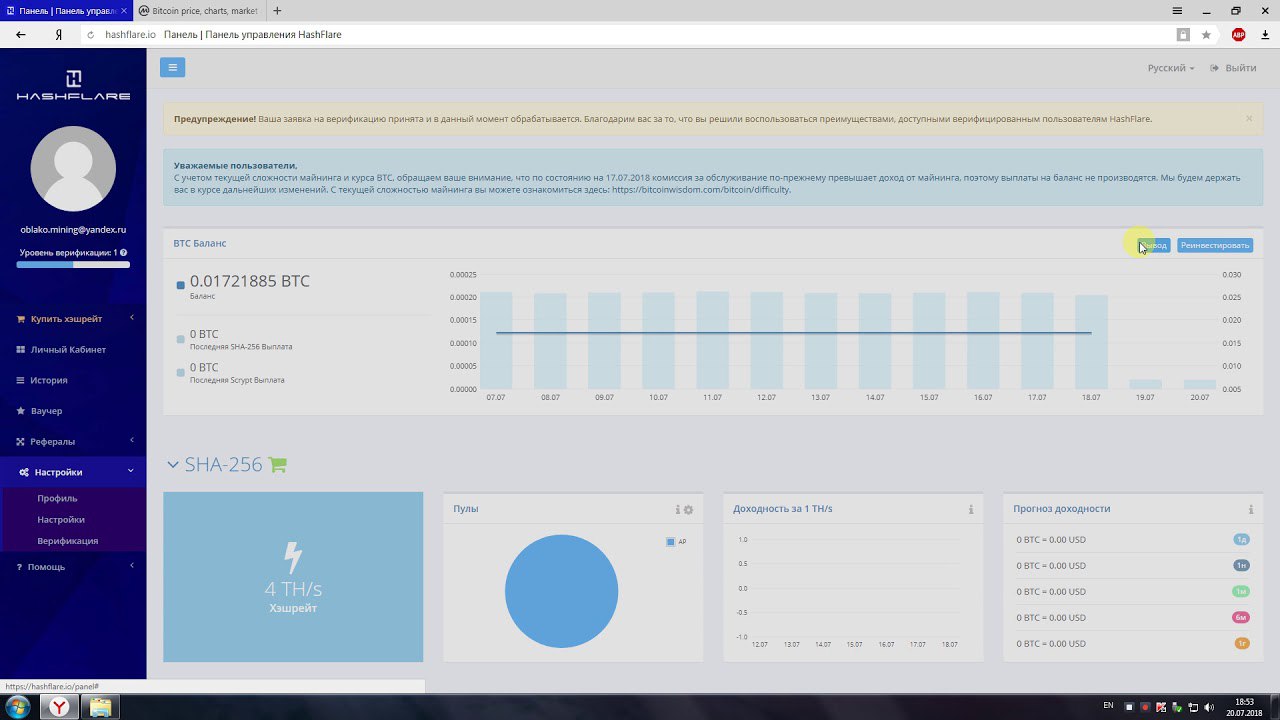Open File Explorer from the taskbar
Screen dimensions: 1280x720
pos(100,707)
